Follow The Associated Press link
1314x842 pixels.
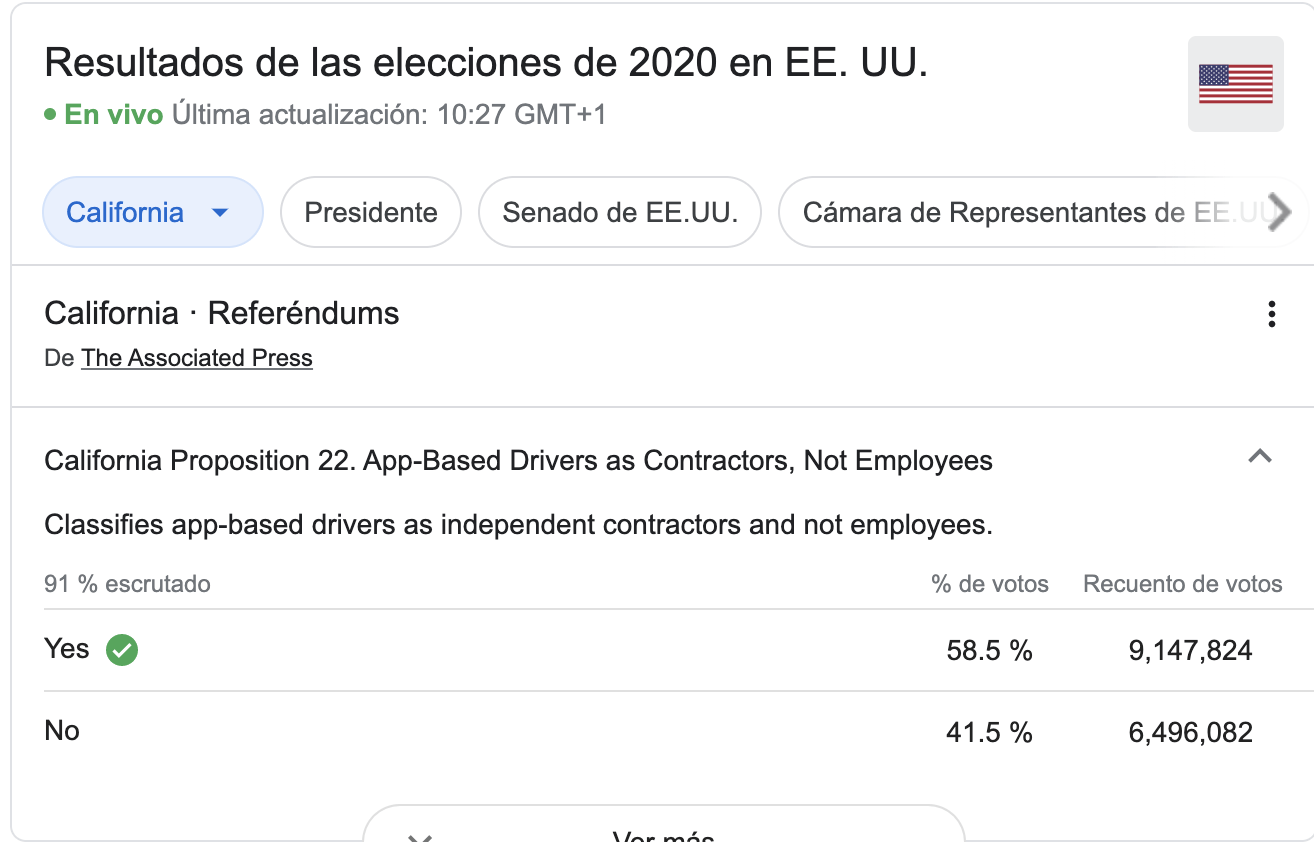tap(197, 358)
